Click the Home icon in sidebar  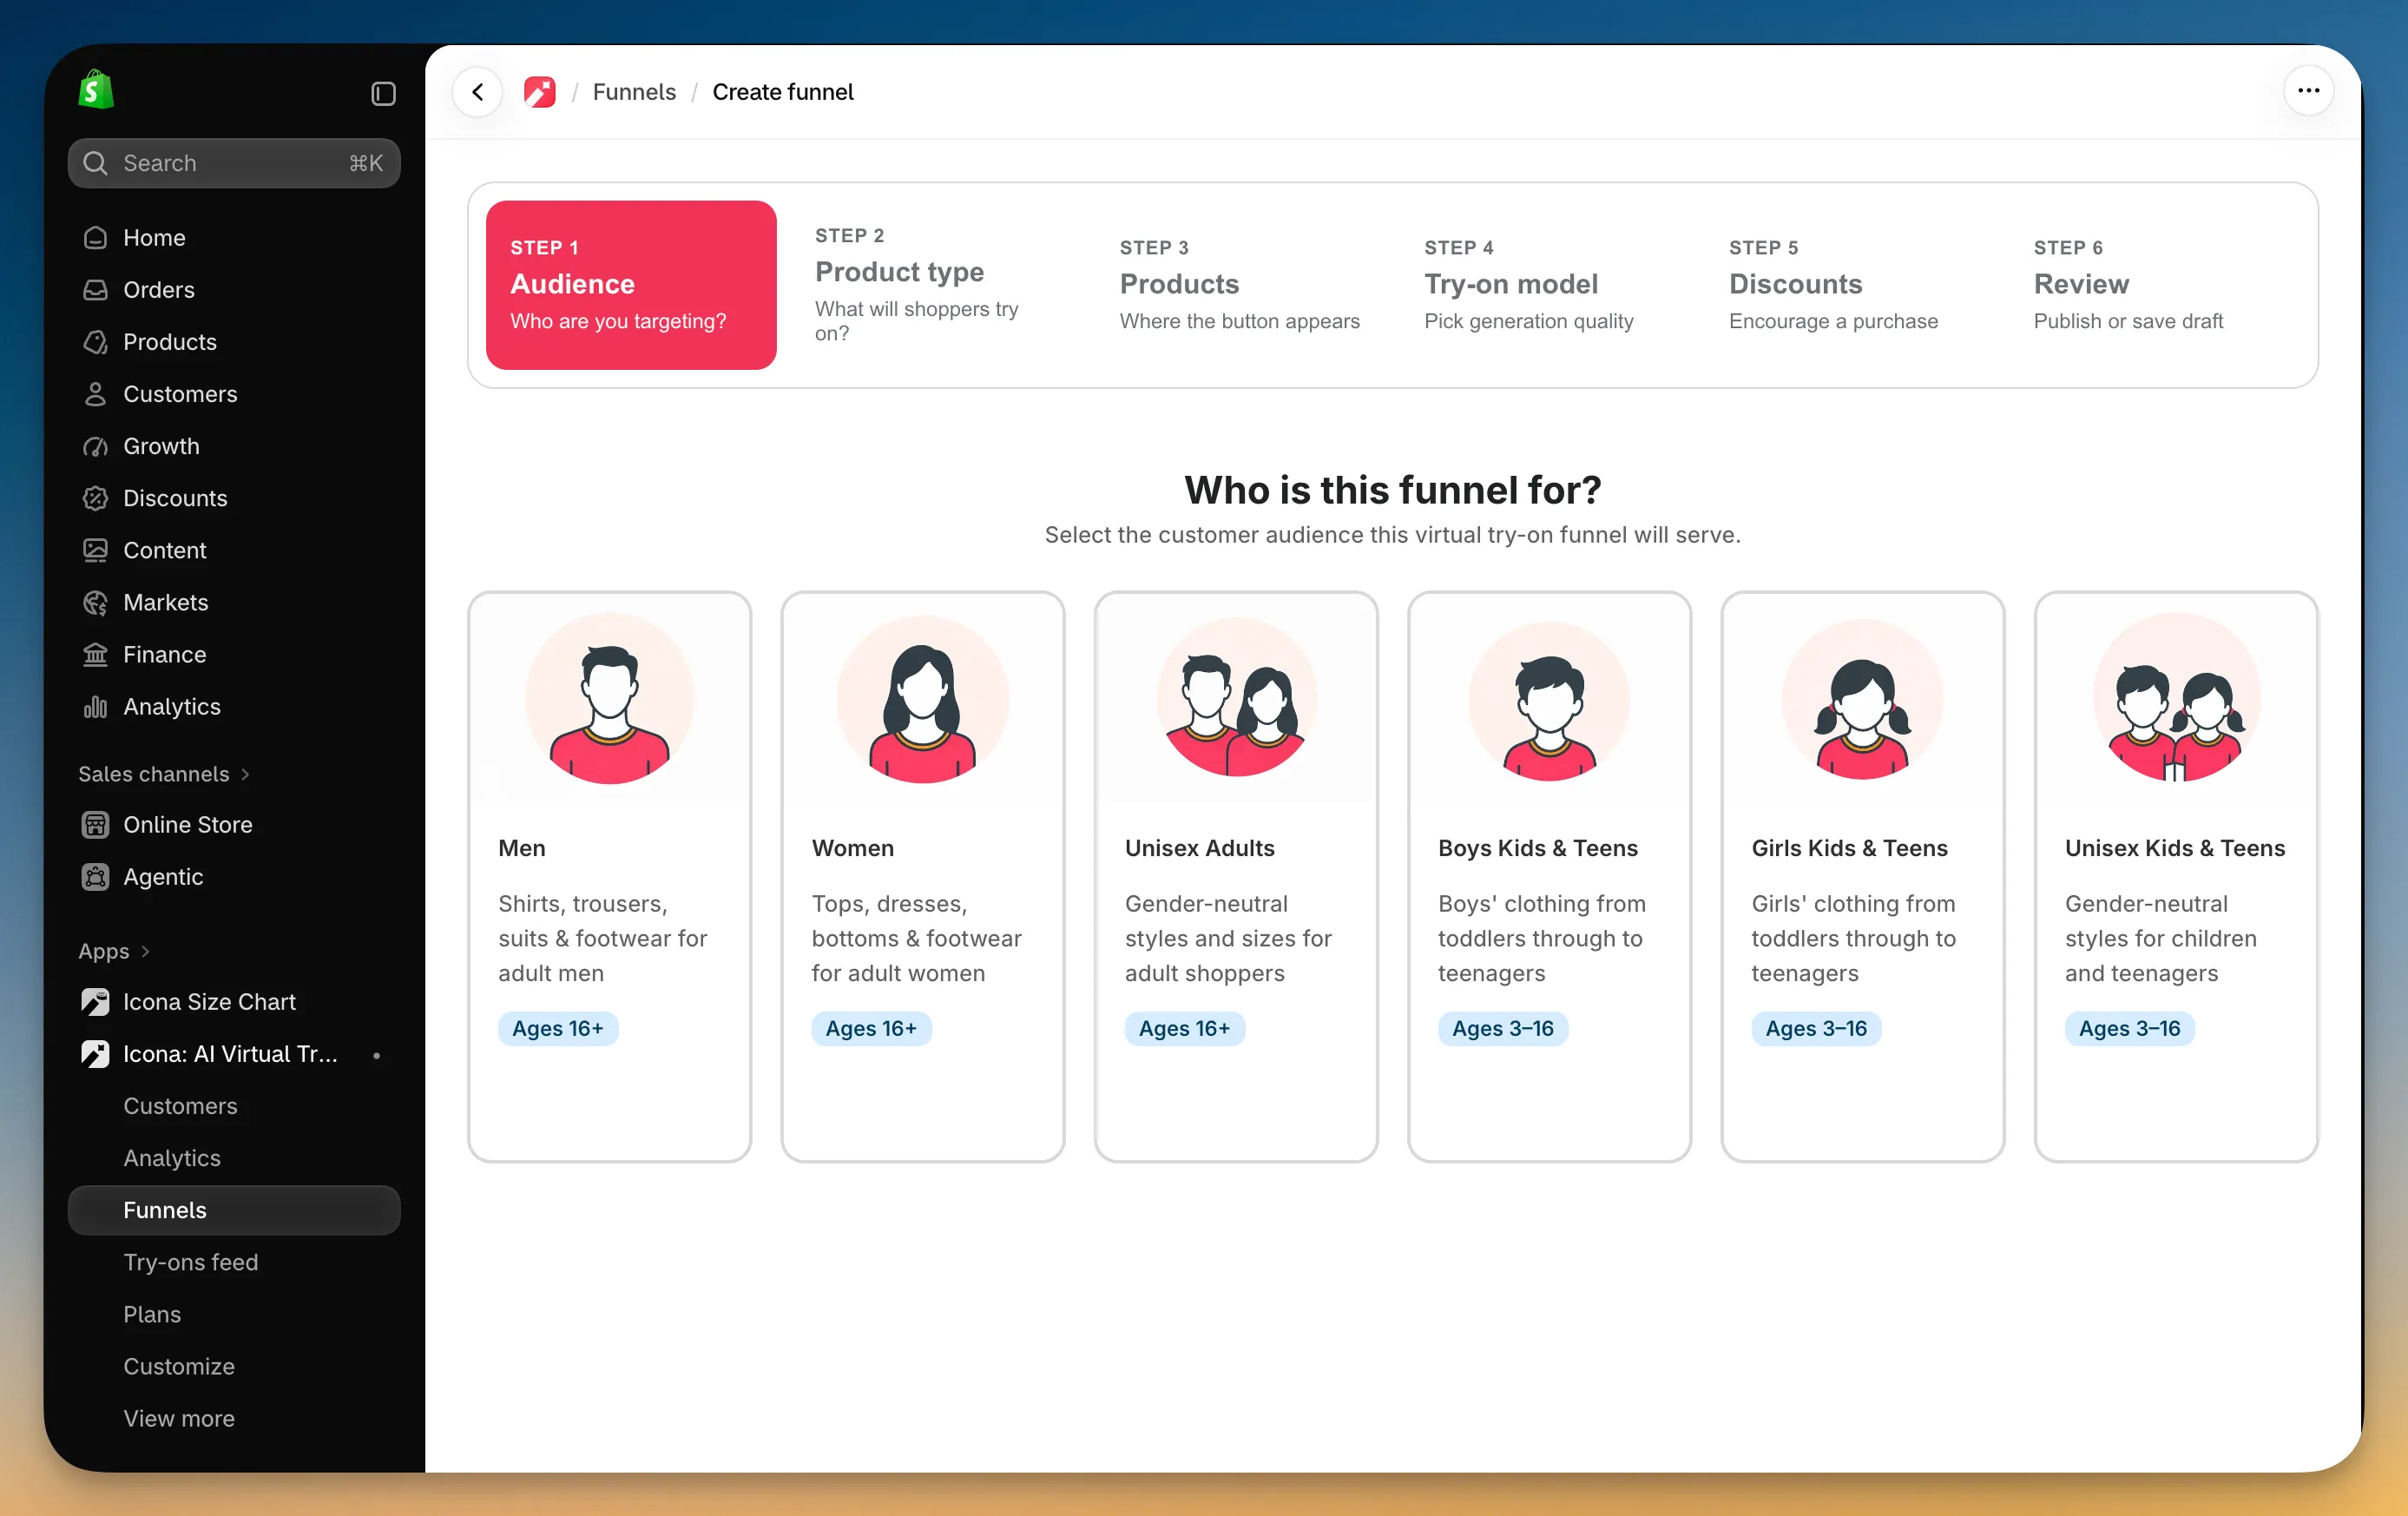click(x=95, y=237)
